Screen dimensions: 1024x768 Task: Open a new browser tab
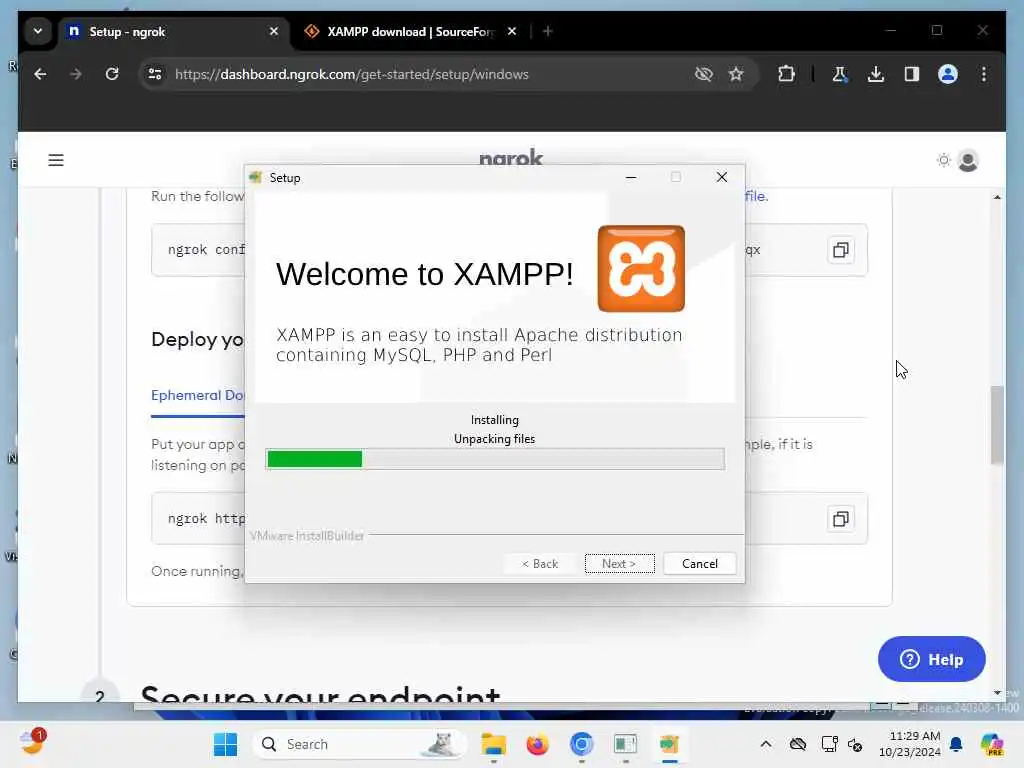click(x=548, y=31)
